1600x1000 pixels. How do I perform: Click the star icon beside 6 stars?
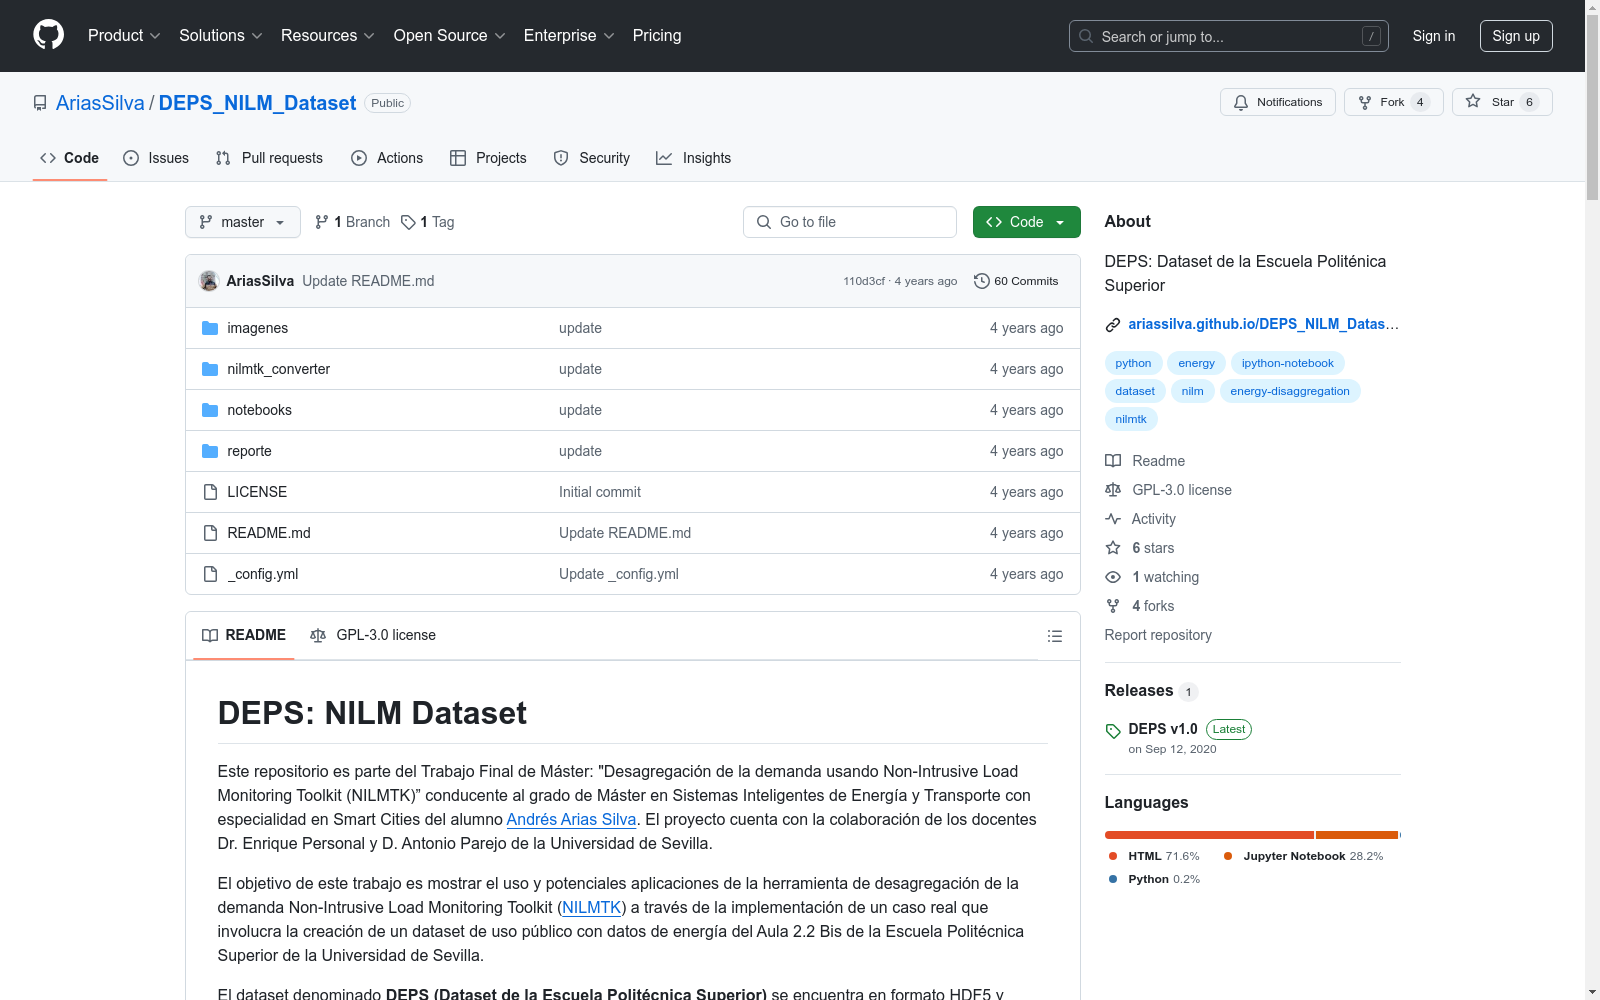pyautogui.click(x=1113, y=548)
